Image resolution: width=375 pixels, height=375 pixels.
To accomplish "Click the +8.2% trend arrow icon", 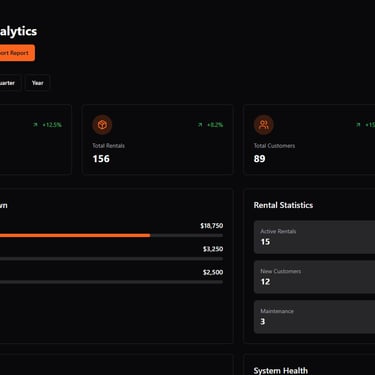I will pos(200,125).
